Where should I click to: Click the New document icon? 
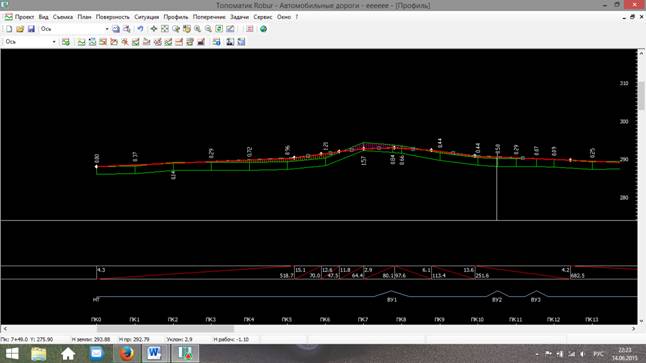coord(9,29)
